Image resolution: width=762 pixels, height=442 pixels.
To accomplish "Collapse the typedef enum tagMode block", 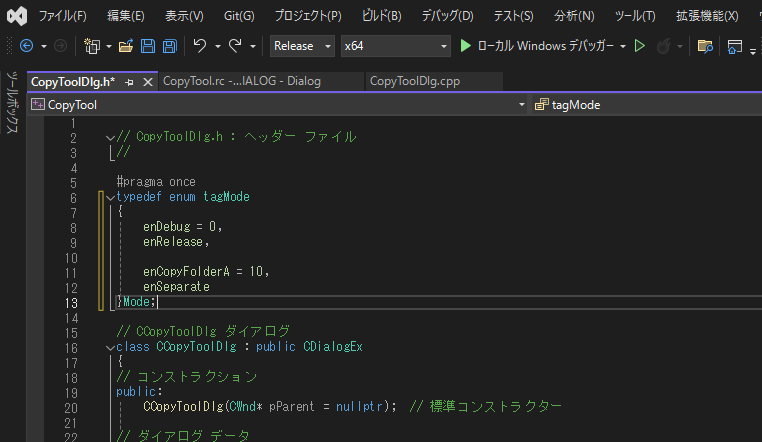I will coord(109,197).
